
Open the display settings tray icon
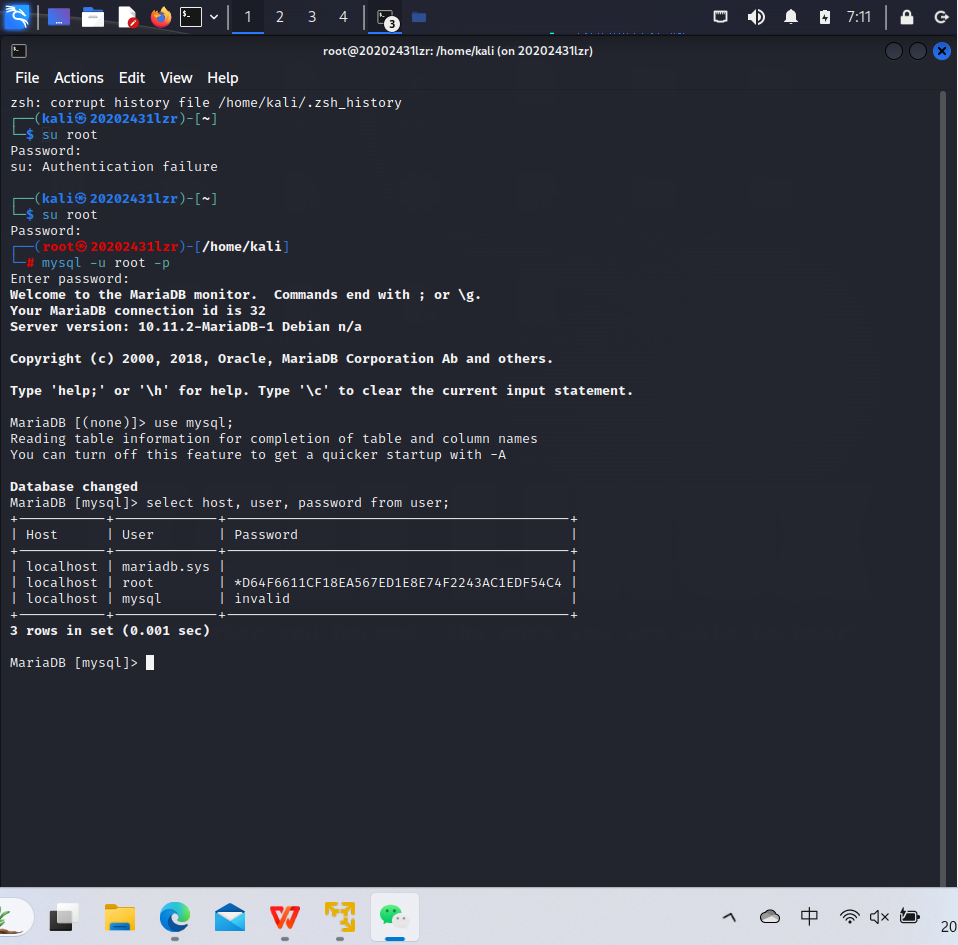(x=720, y=17)
